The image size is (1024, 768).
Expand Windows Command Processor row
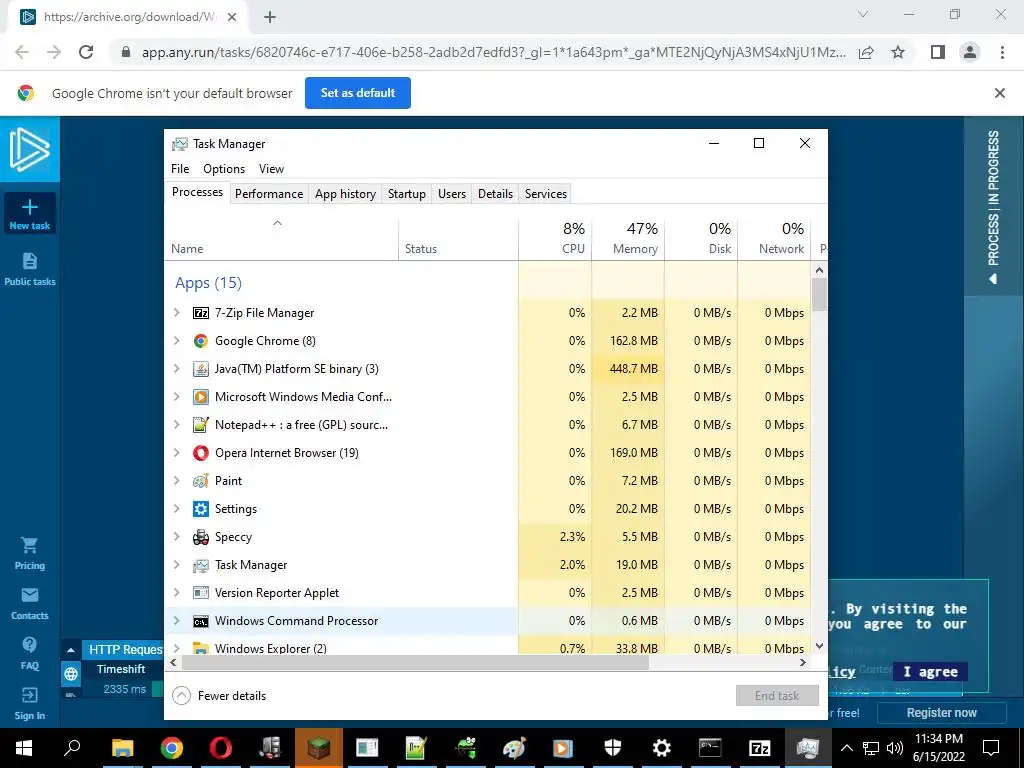coord(176,621)
